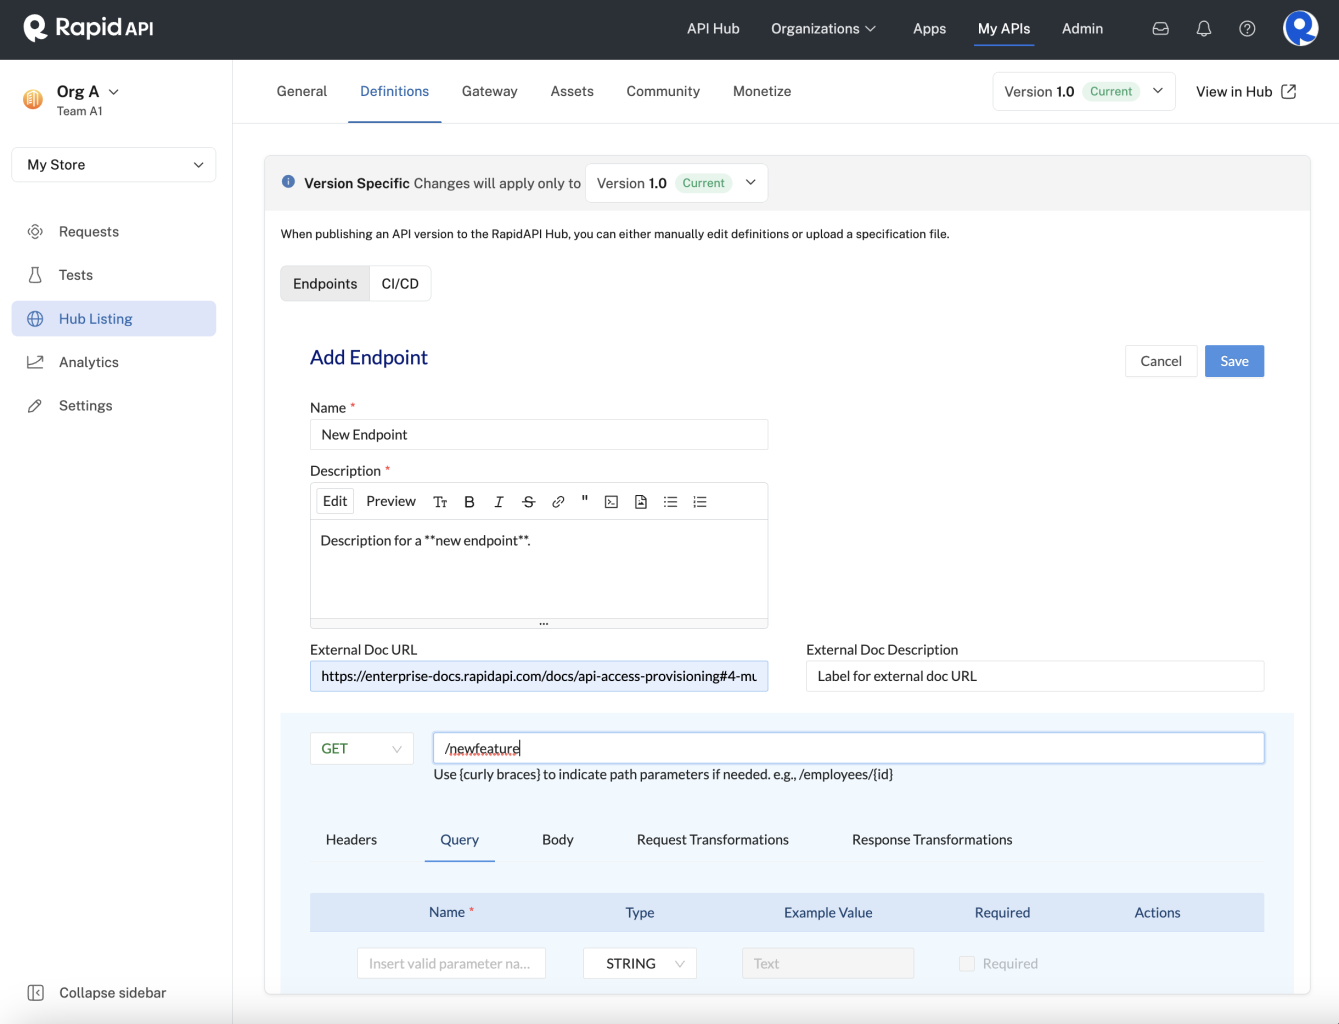Image resolution: width=1339 pixels, height=1024 pixels.
Task: Open the Monetize tab
Action: pyautogui.click(x=762, y=91)
